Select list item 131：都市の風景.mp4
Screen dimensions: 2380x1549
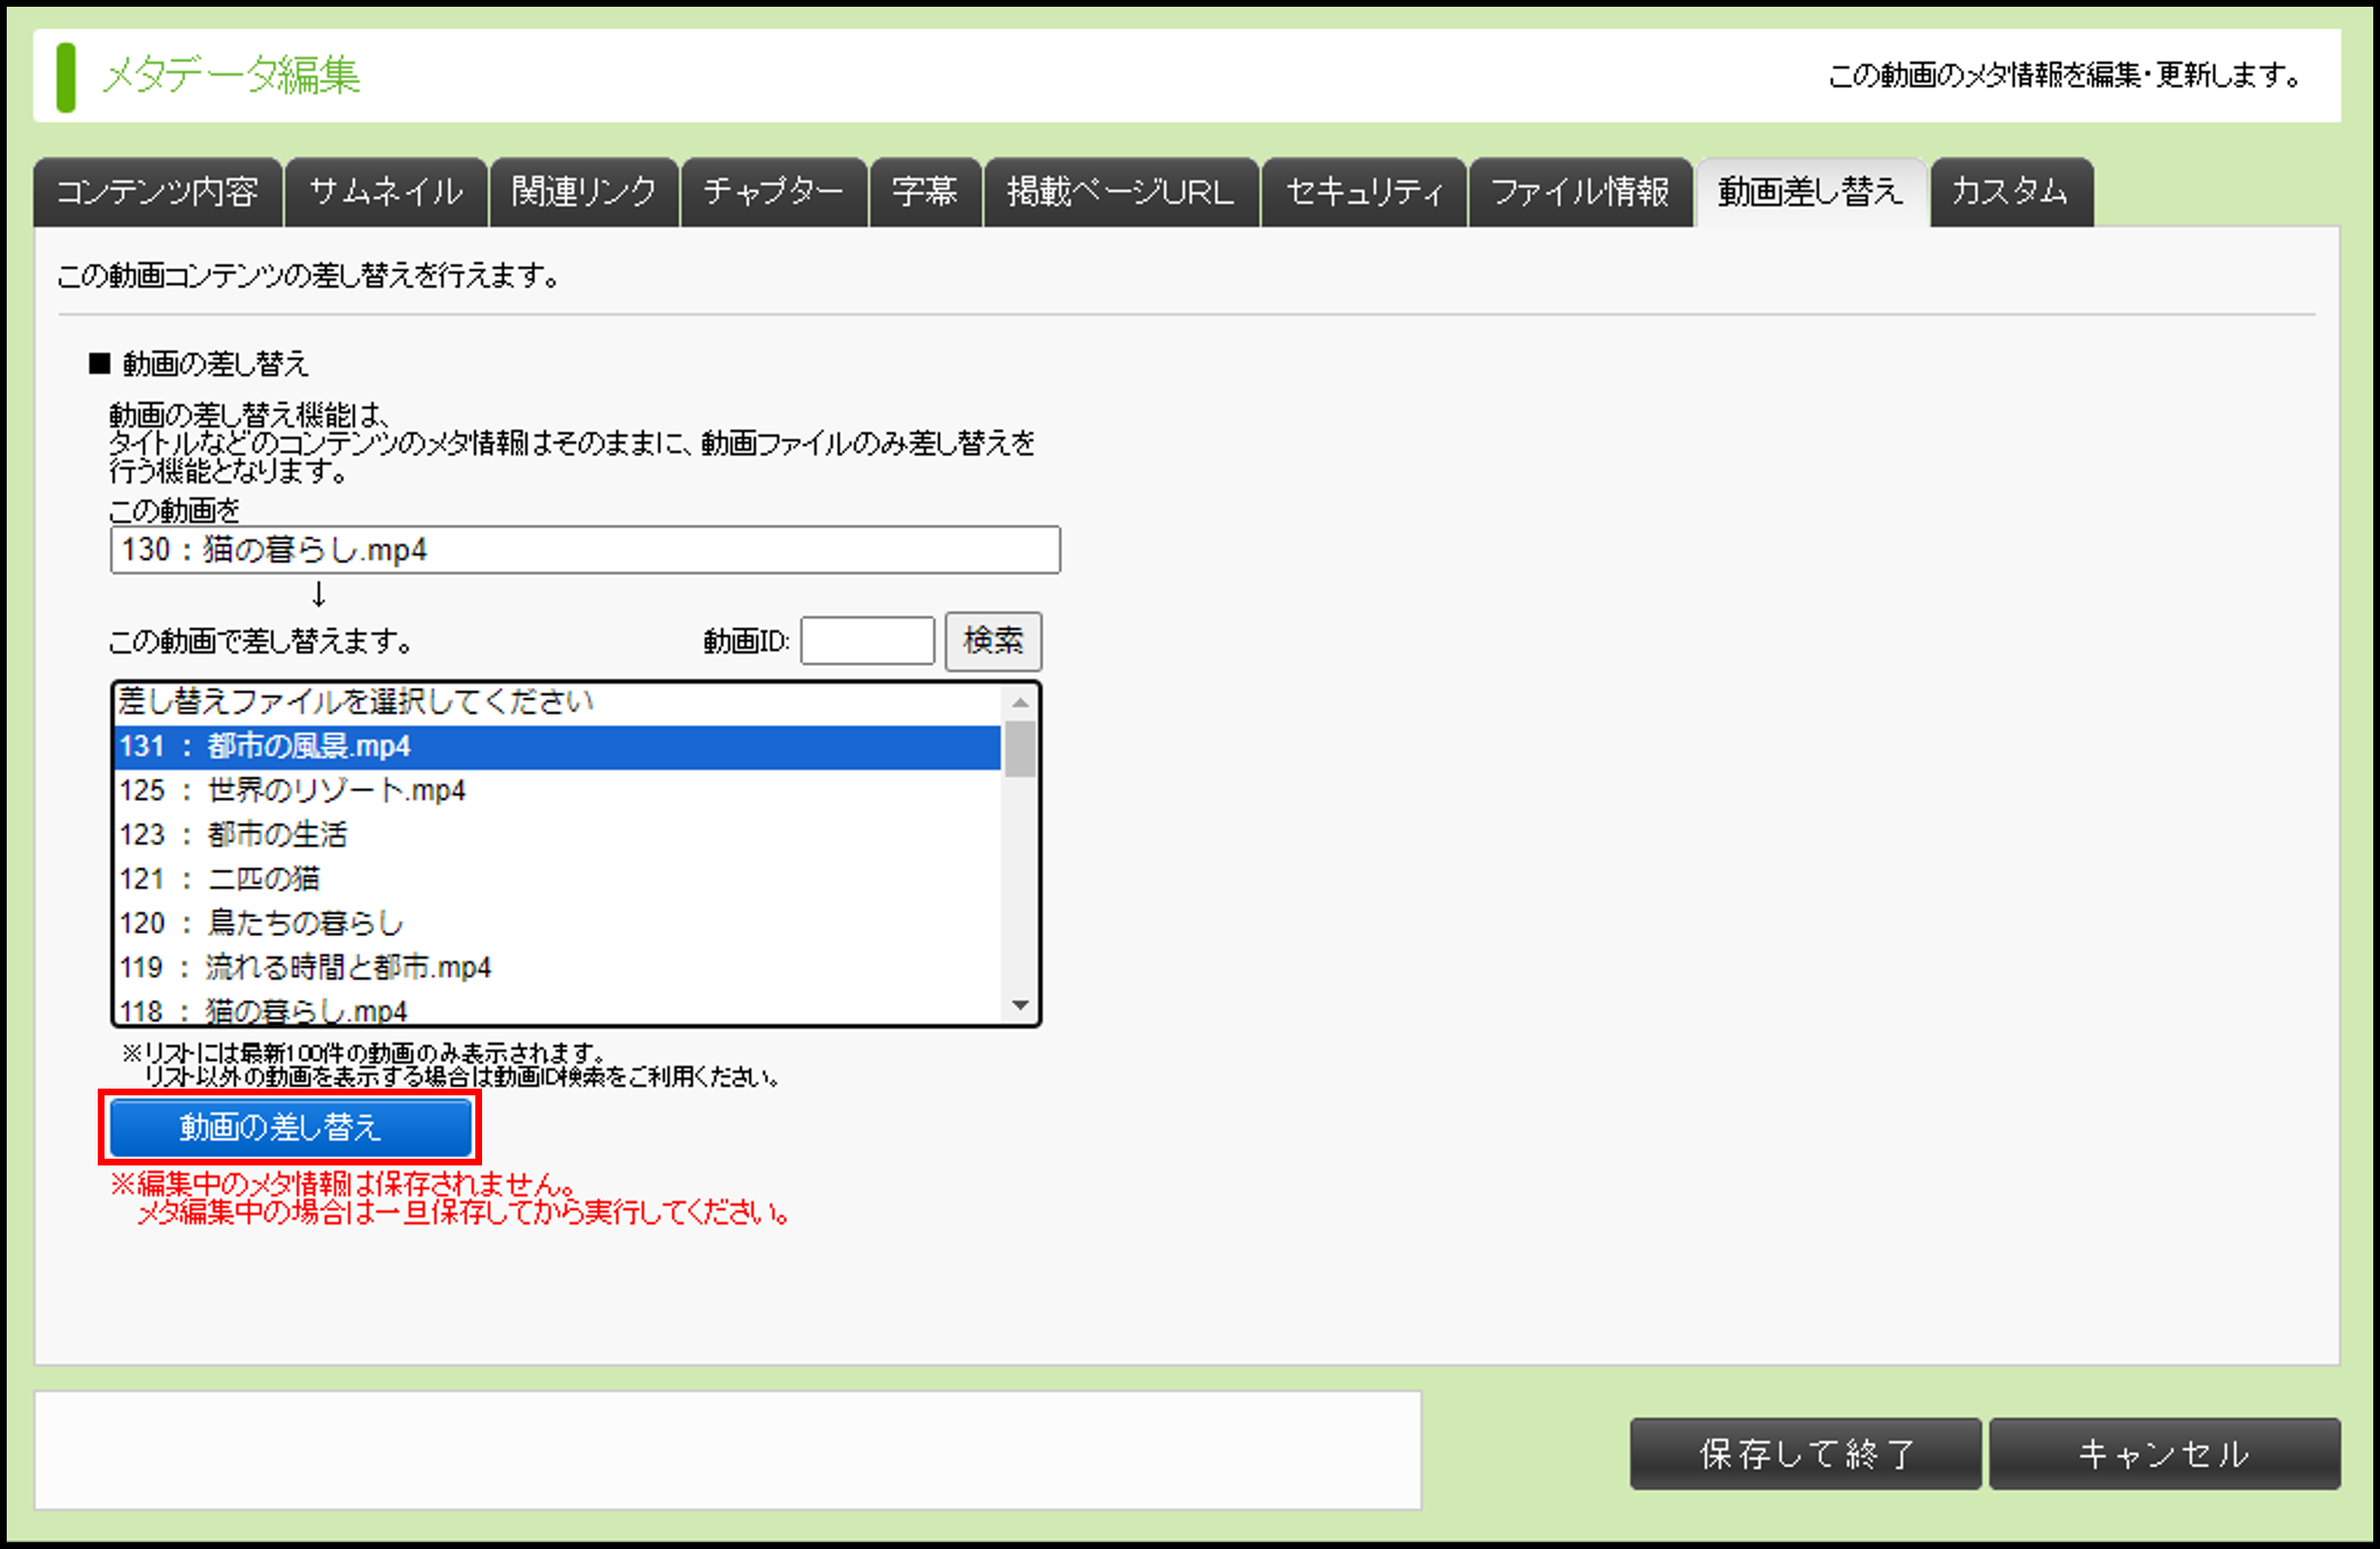point(558,747)
